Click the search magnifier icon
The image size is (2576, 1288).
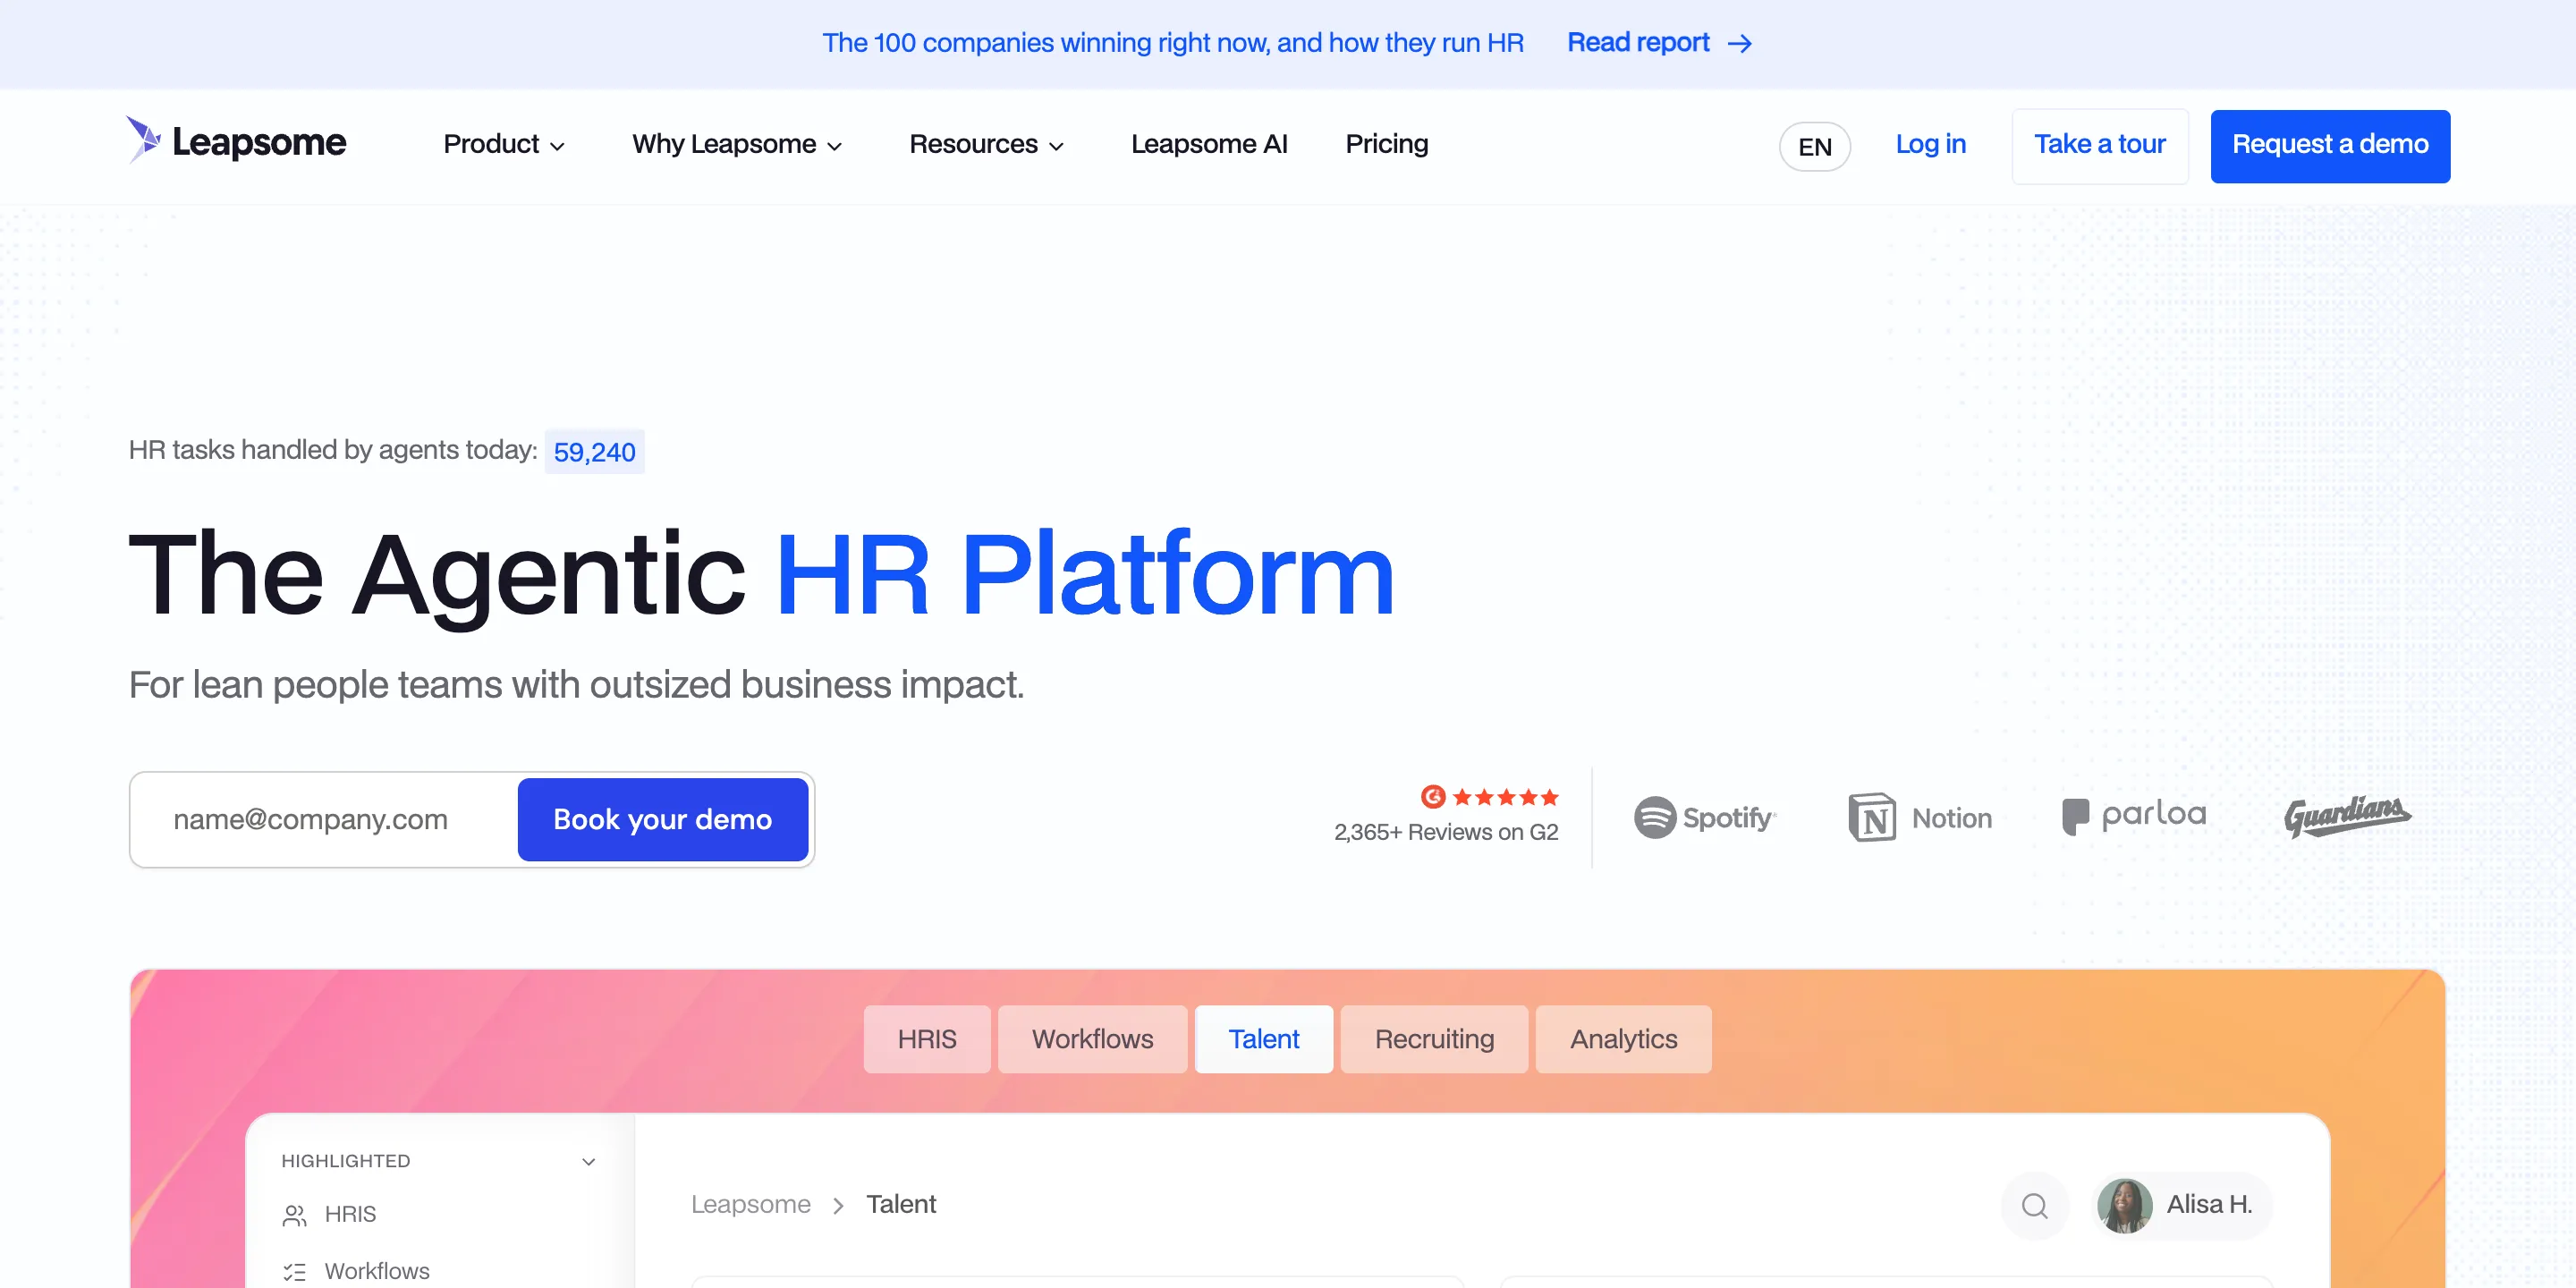pos(2034,1206)
